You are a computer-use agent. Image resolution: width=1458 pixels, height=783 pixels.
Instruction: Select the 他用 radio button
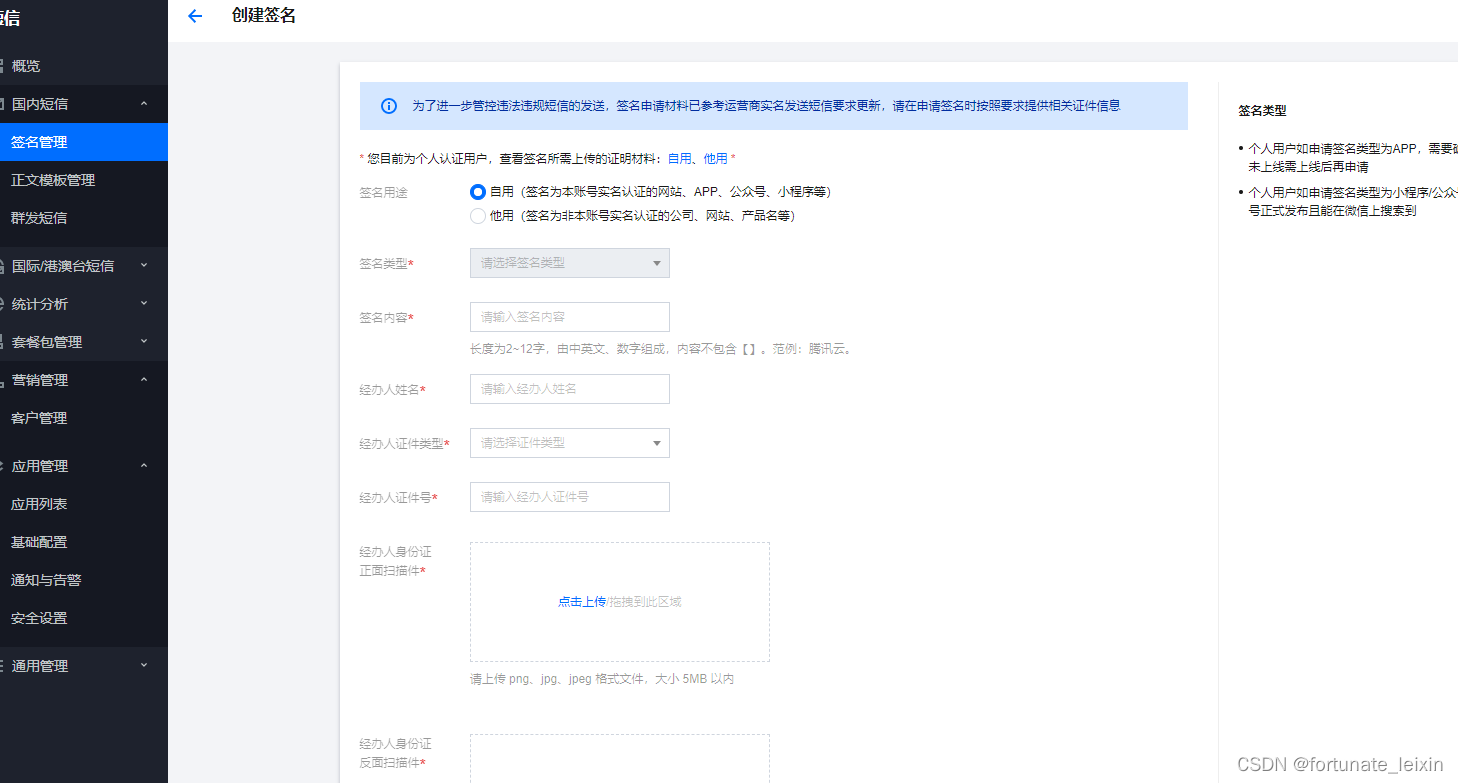click(x=478, y=216)
